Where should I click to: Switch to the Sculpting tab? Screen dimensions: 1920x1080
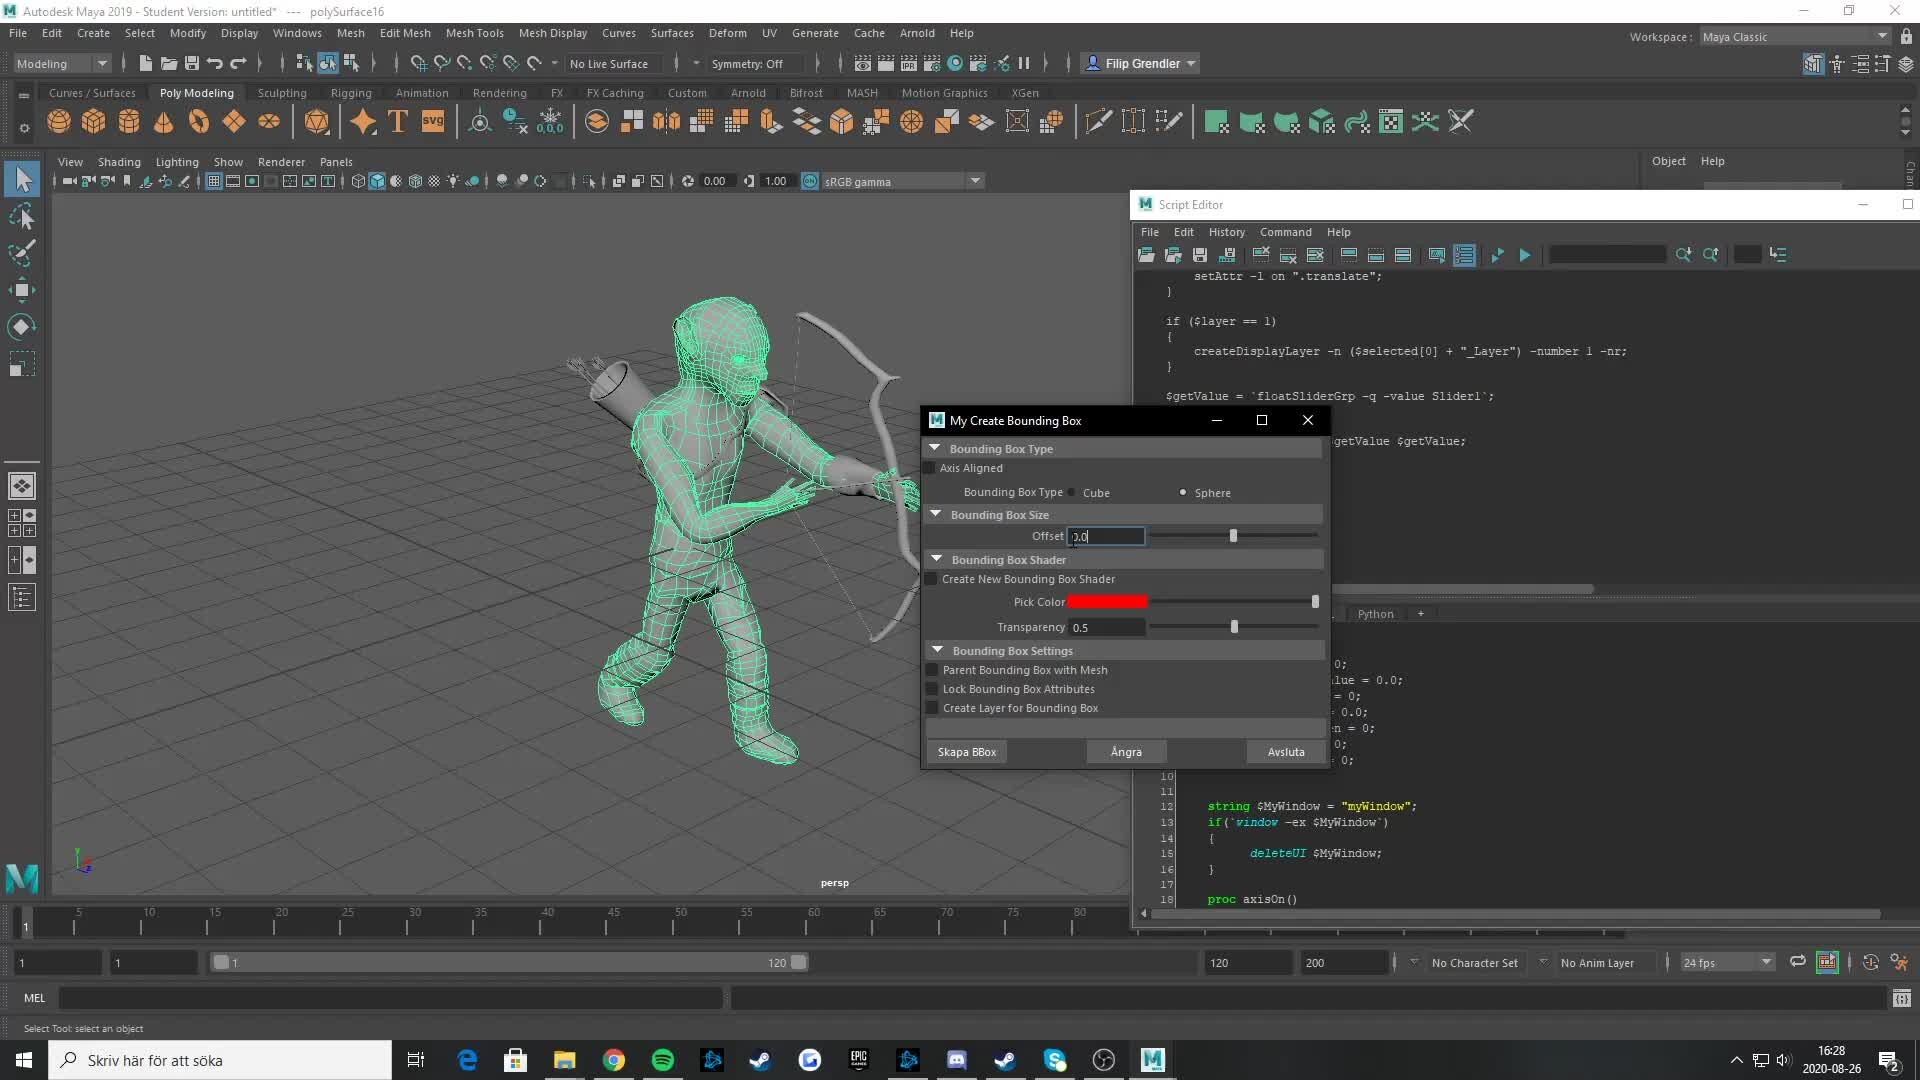pos(281,92)
